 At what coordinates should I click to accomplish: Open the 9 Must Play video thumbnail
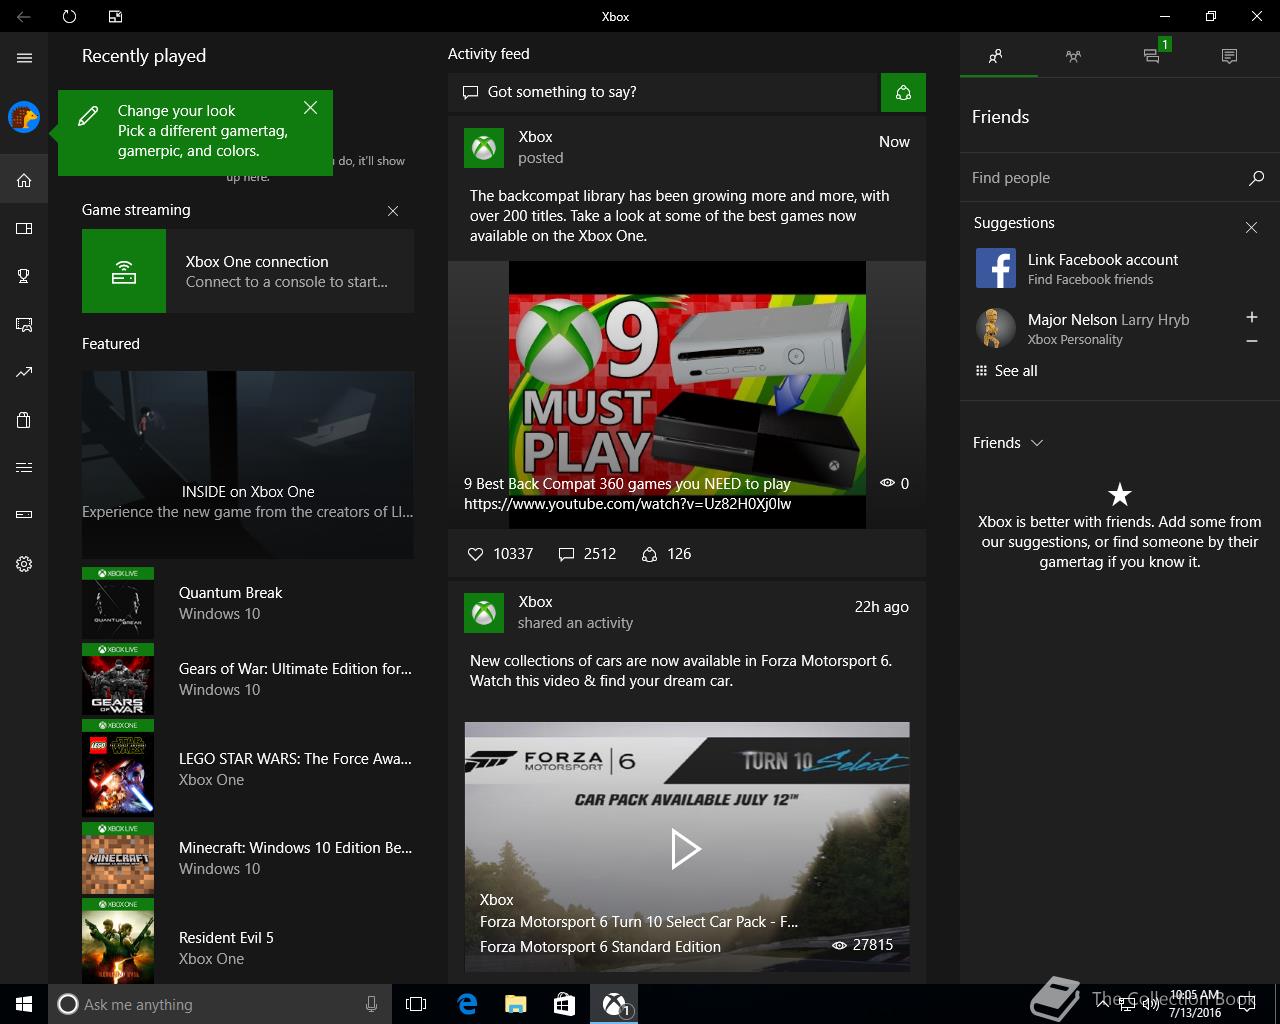point(687,394)
